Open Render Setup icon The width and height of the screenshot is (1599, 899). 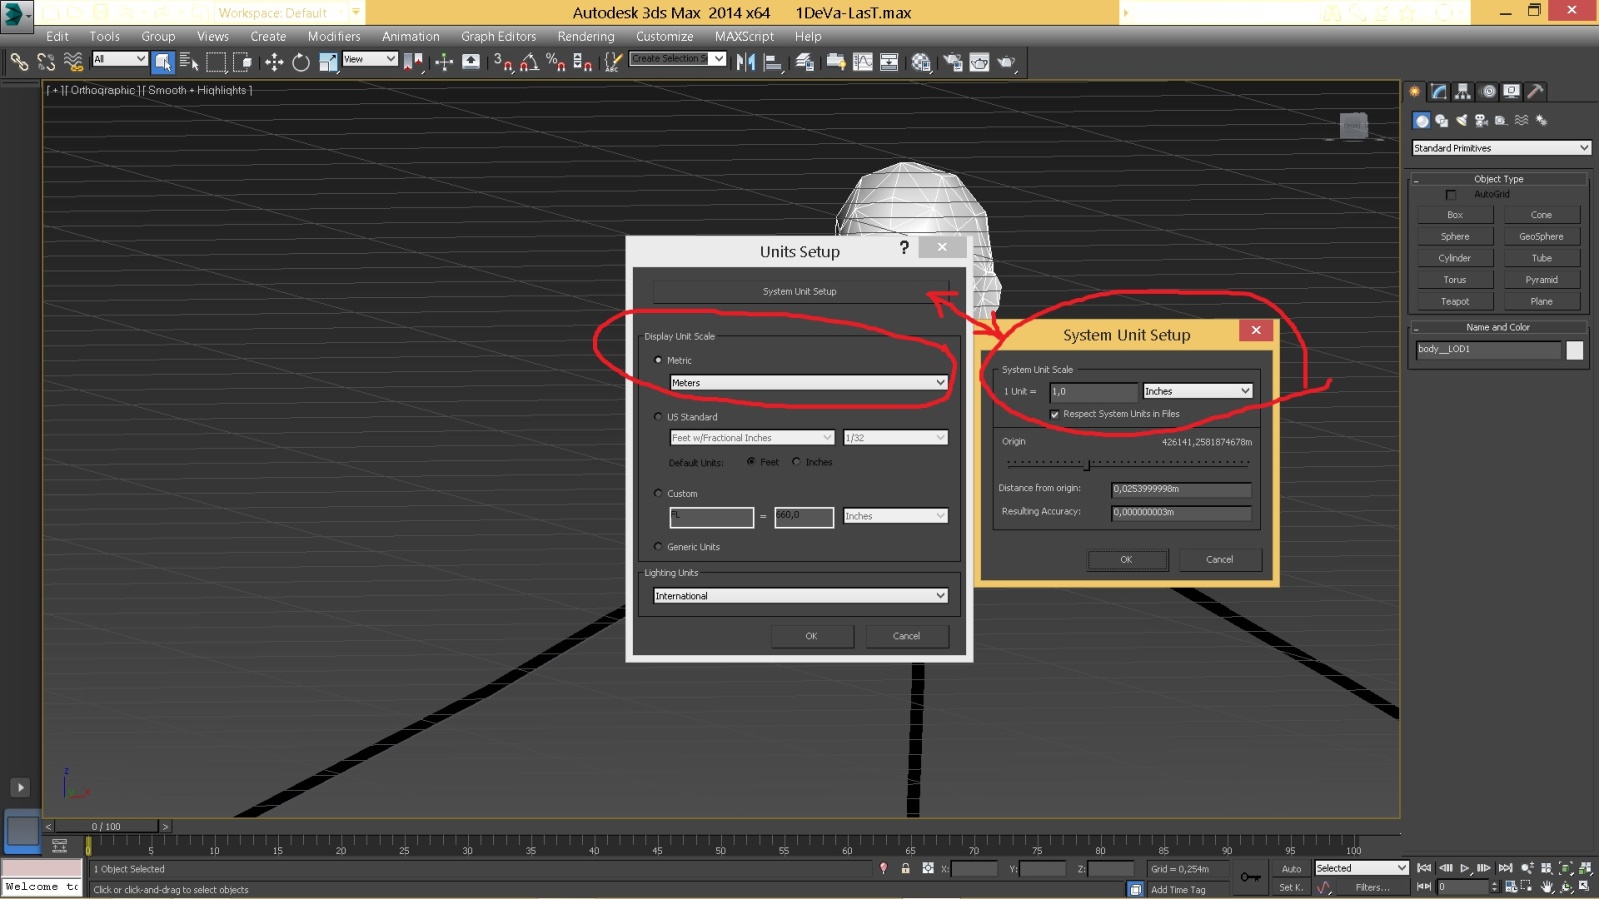[x=953, y=62]
